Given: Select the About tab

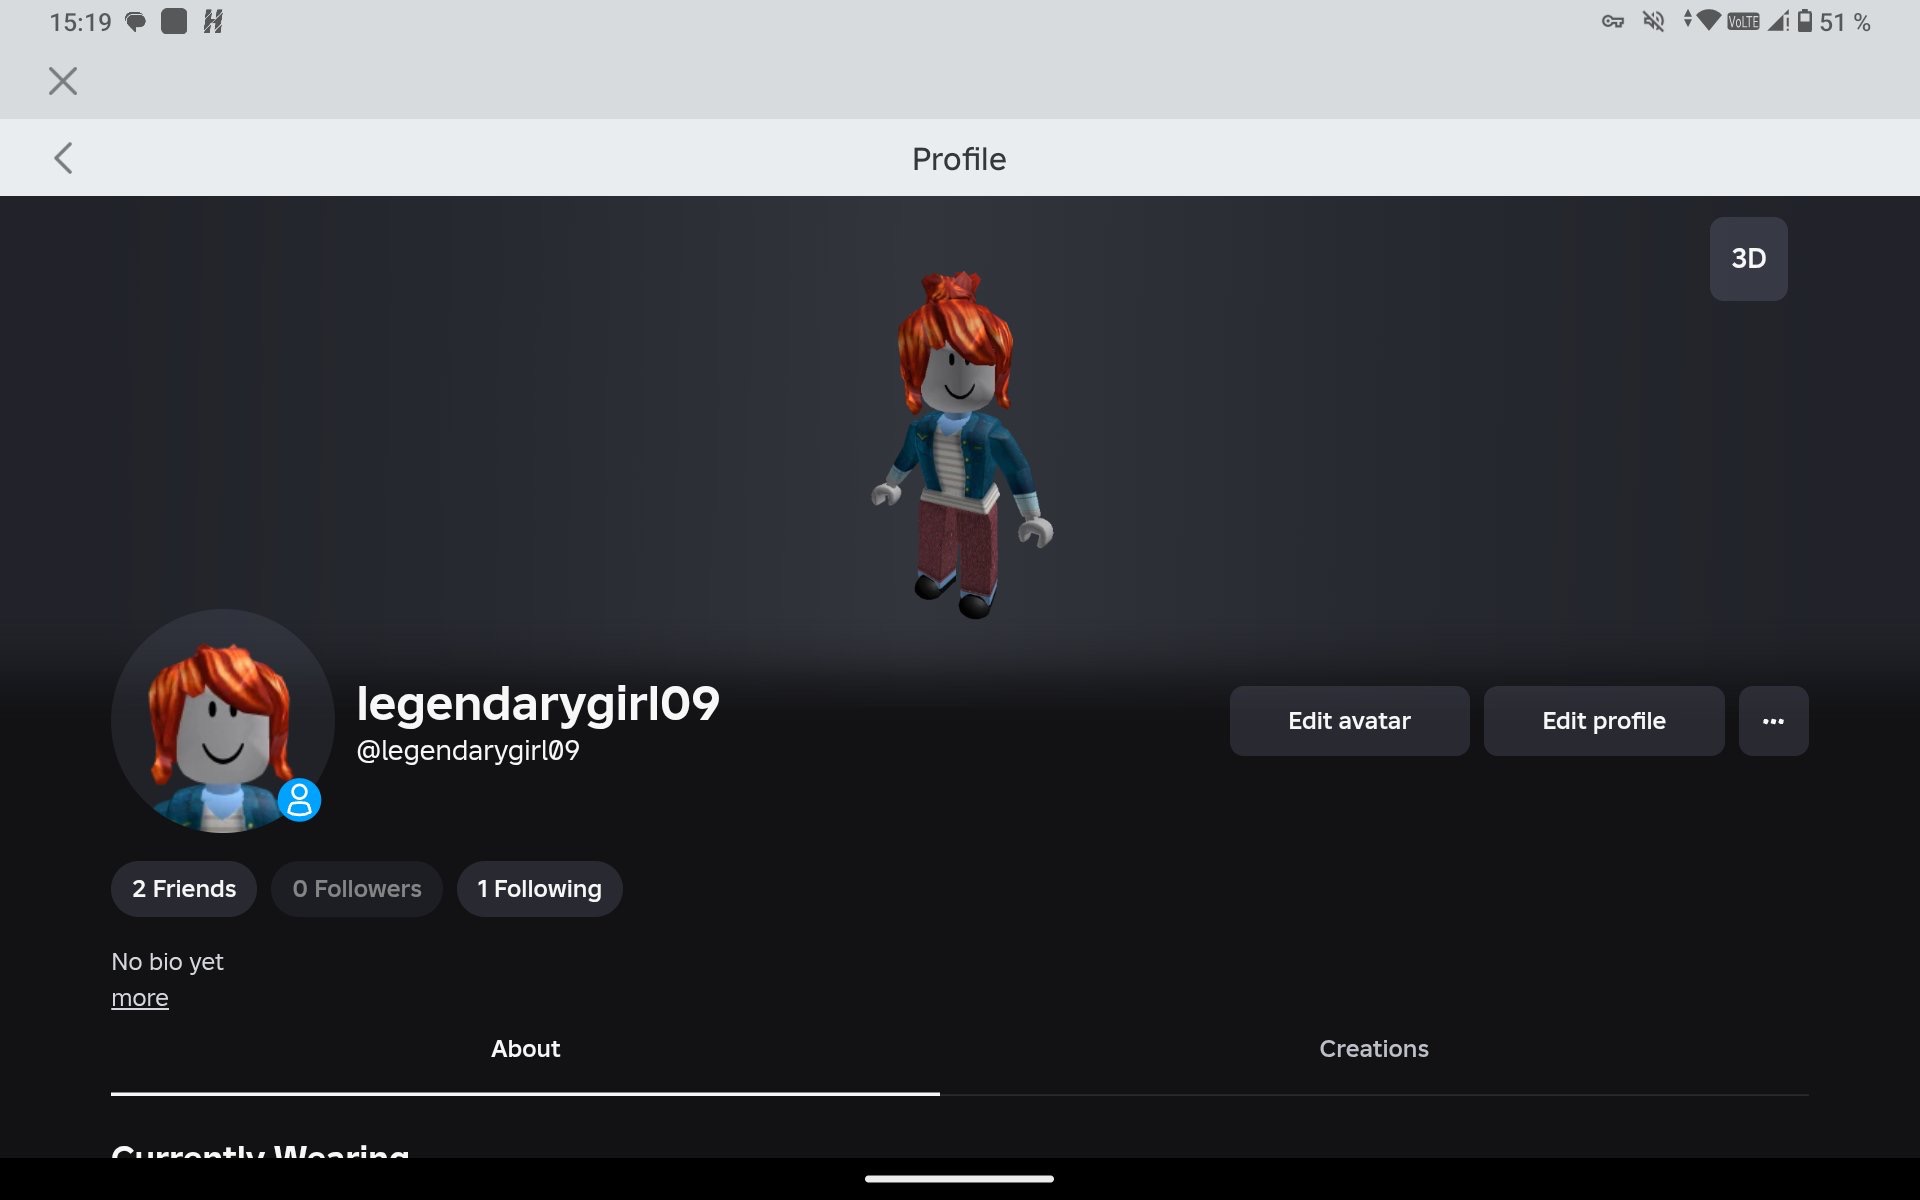Looking at the screenshot, I should [x=525, y=1049].
